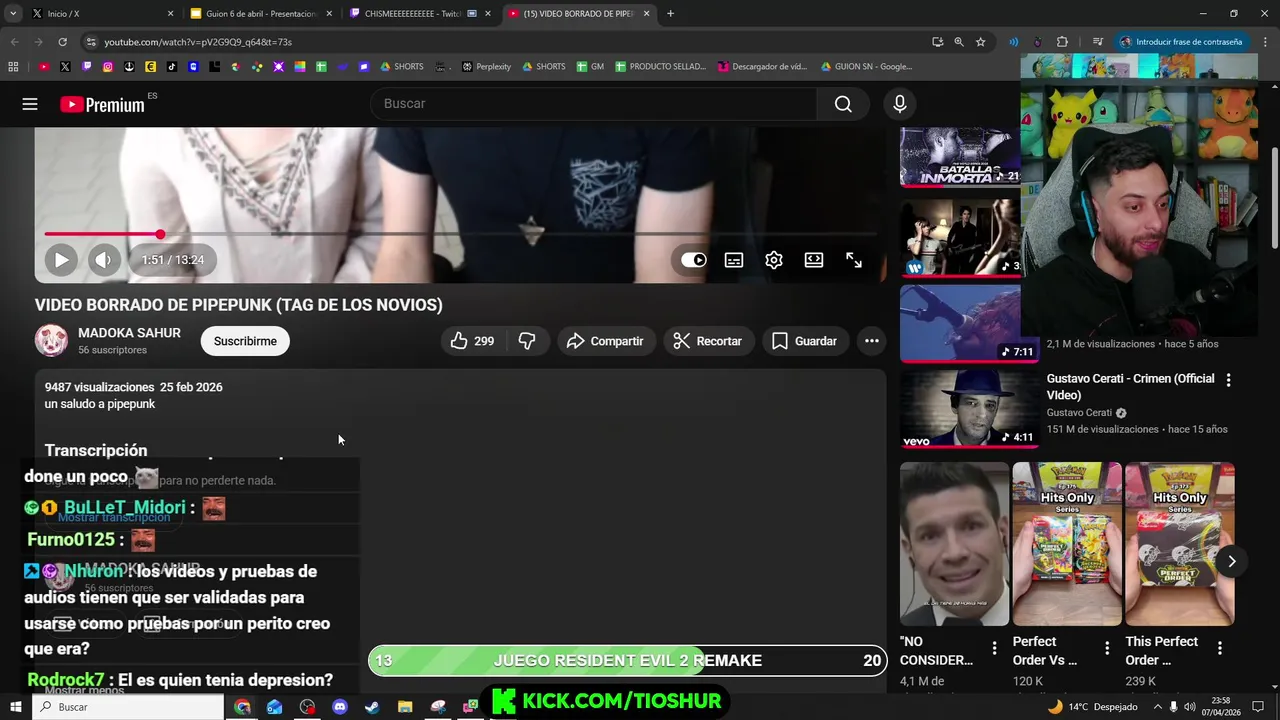This screenshot has height=720, width=1280.
Task: Open the YouTube hamburger guide menu
Action: point(30,104)
